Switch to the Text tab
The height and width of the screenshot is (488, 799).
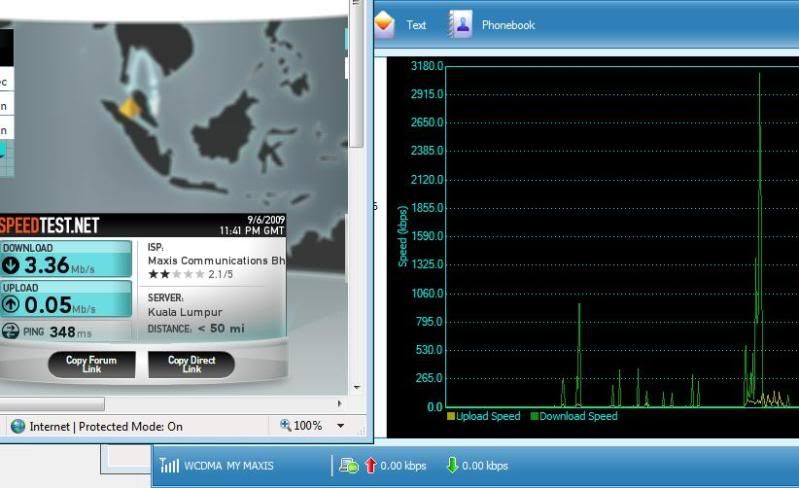416,24
